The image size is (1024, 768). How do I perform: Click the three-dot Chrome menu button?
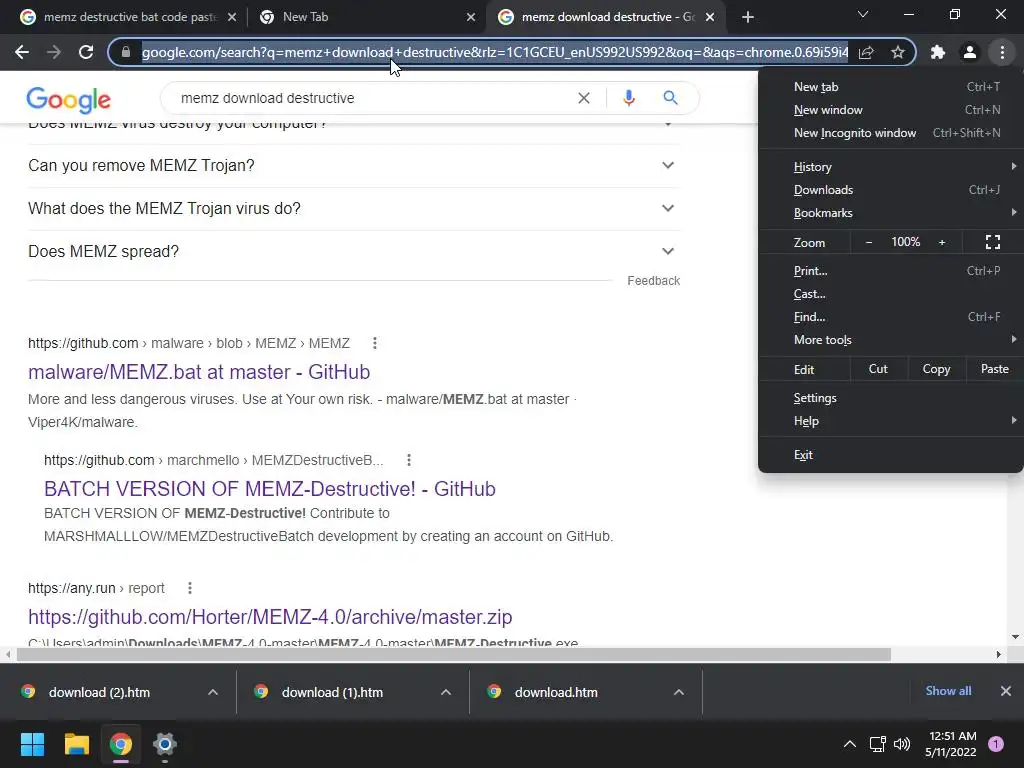1002,52
